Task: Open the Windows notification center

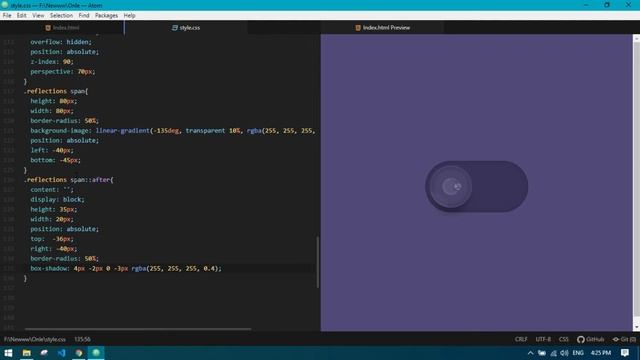Action: point(625,353)
